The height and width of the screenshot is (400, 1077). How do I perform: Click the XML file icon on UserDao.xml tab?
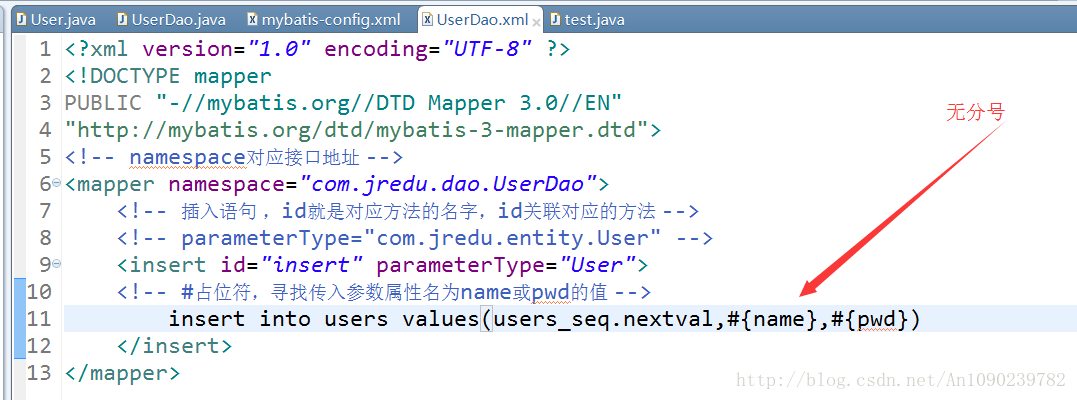427,20
